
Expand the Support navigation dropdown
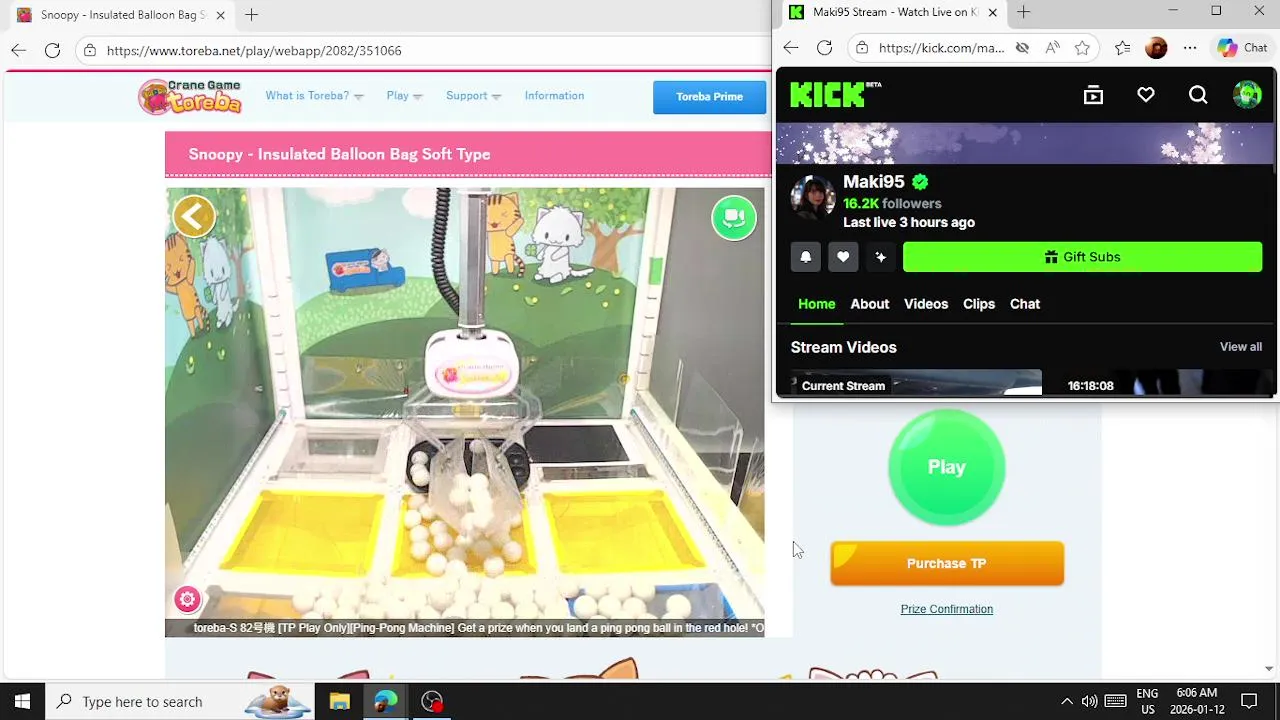click(x=473, y=96)
